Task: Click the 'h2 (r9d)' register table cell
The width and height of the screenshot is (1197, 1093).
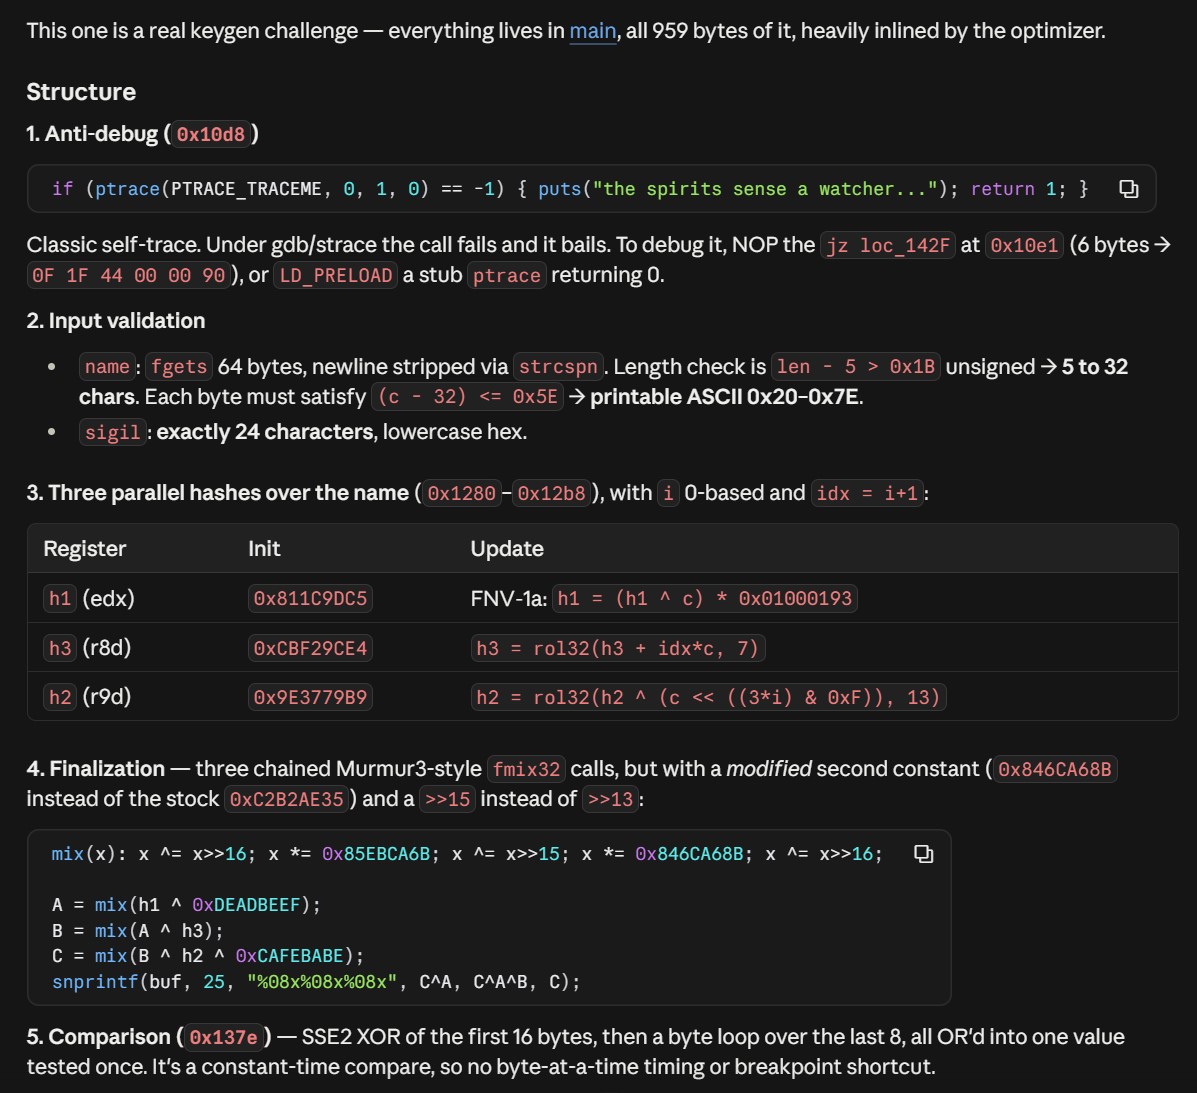Action: (x=88, y=697)
